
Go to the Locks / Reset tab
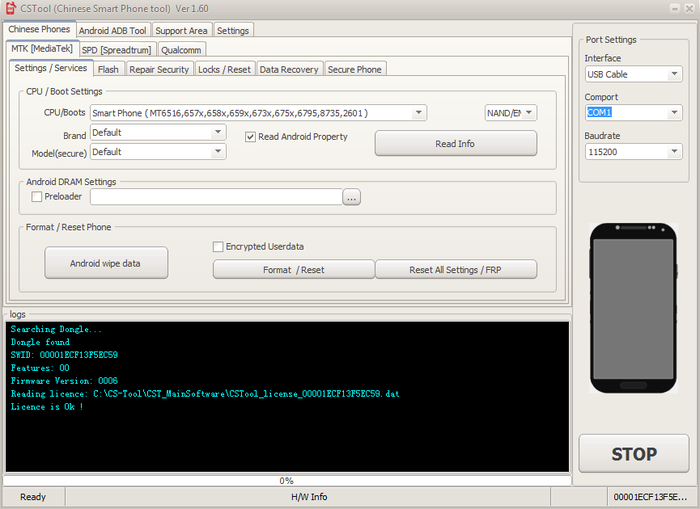[224, 69]
